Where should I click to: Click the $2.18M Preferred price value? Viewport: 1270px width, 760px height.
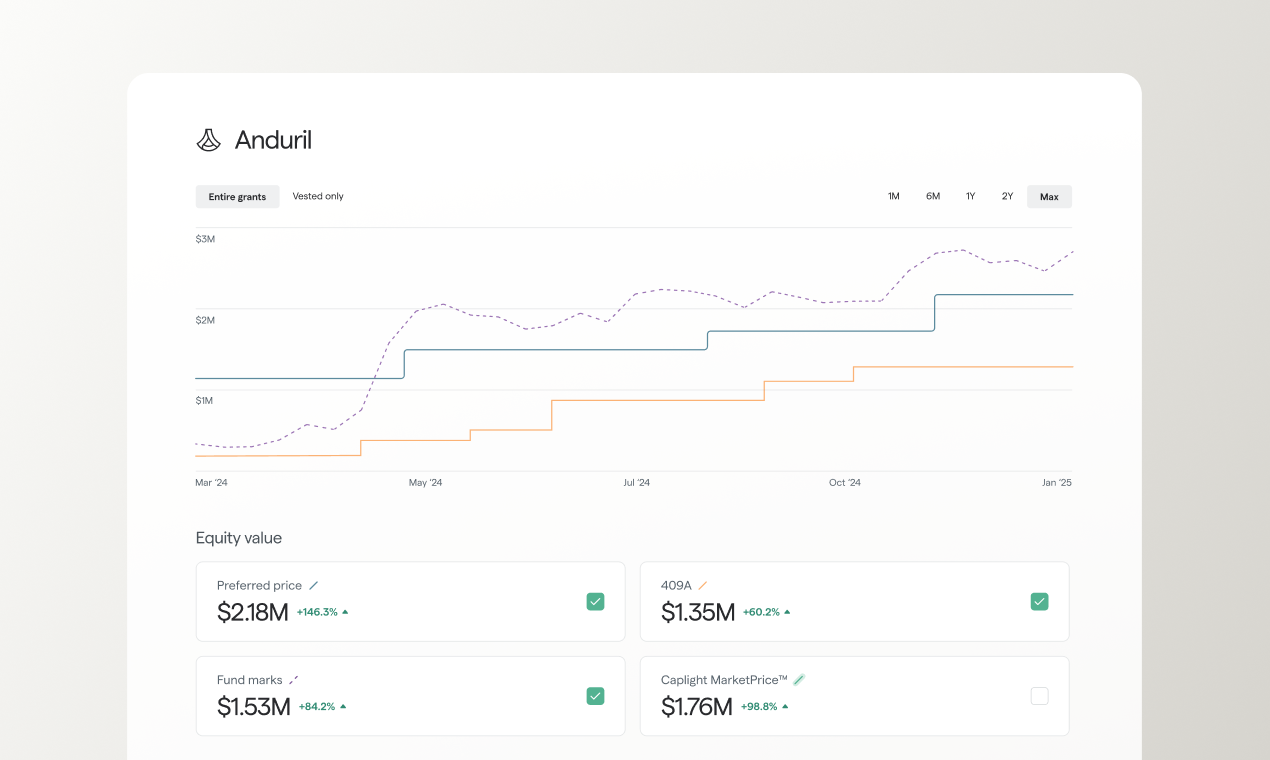point(253,612)
